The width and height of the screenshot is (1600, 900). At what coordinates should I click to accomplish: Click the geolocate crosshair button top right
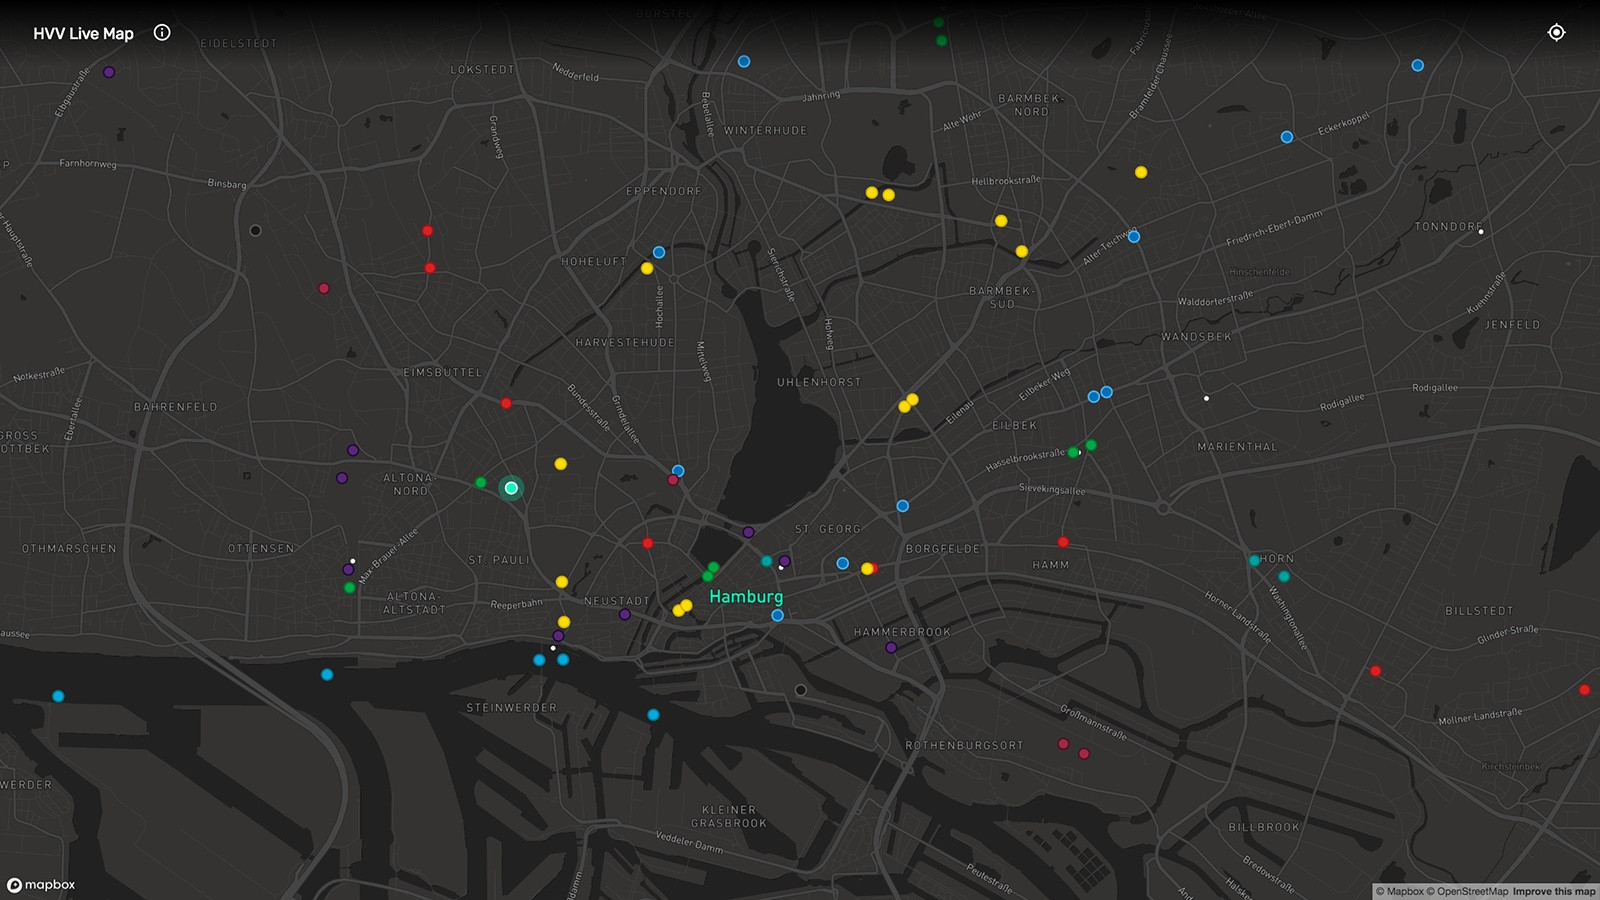[x=1556, y=33]
